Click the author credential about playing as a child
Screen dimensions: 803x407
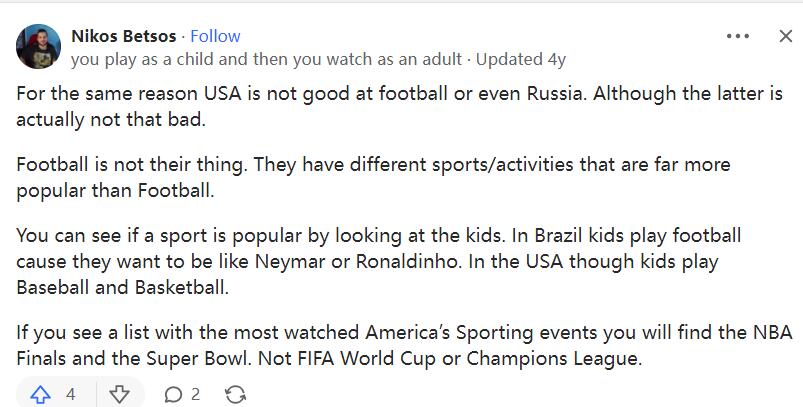(266, 59)
